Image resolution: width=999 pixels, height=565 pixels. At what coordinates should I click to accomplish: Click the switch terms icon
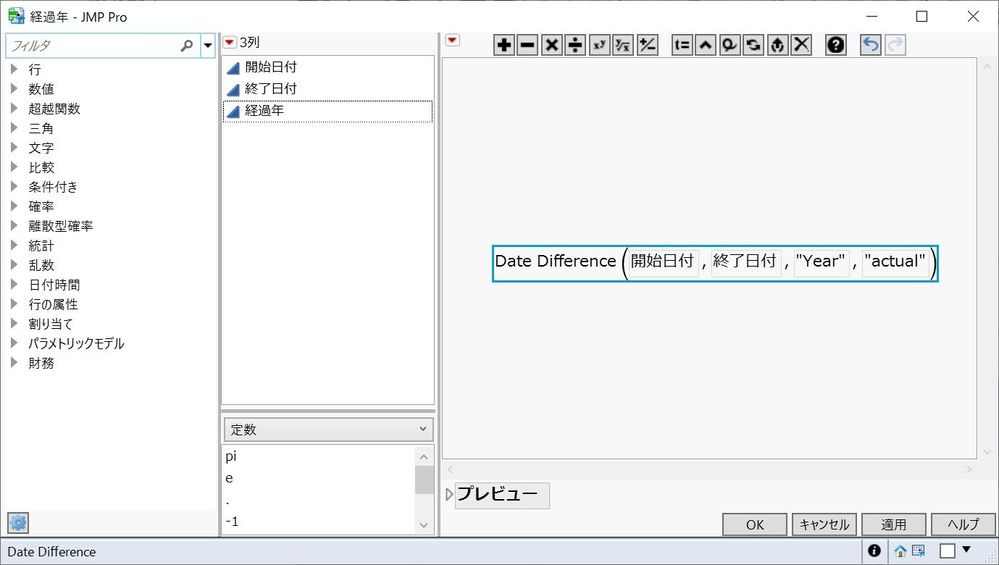(x=753, y=45)
